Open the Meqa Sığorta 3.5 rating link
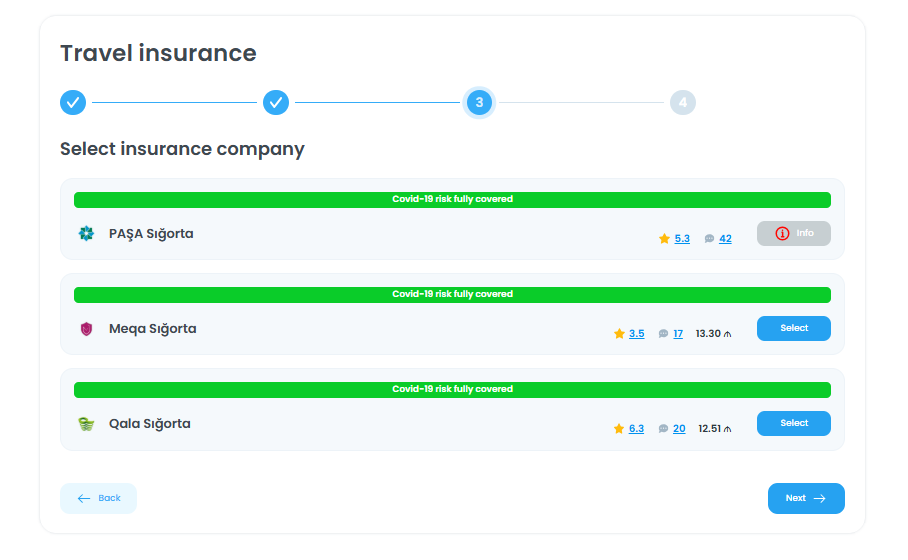 (x=637, y=334)
